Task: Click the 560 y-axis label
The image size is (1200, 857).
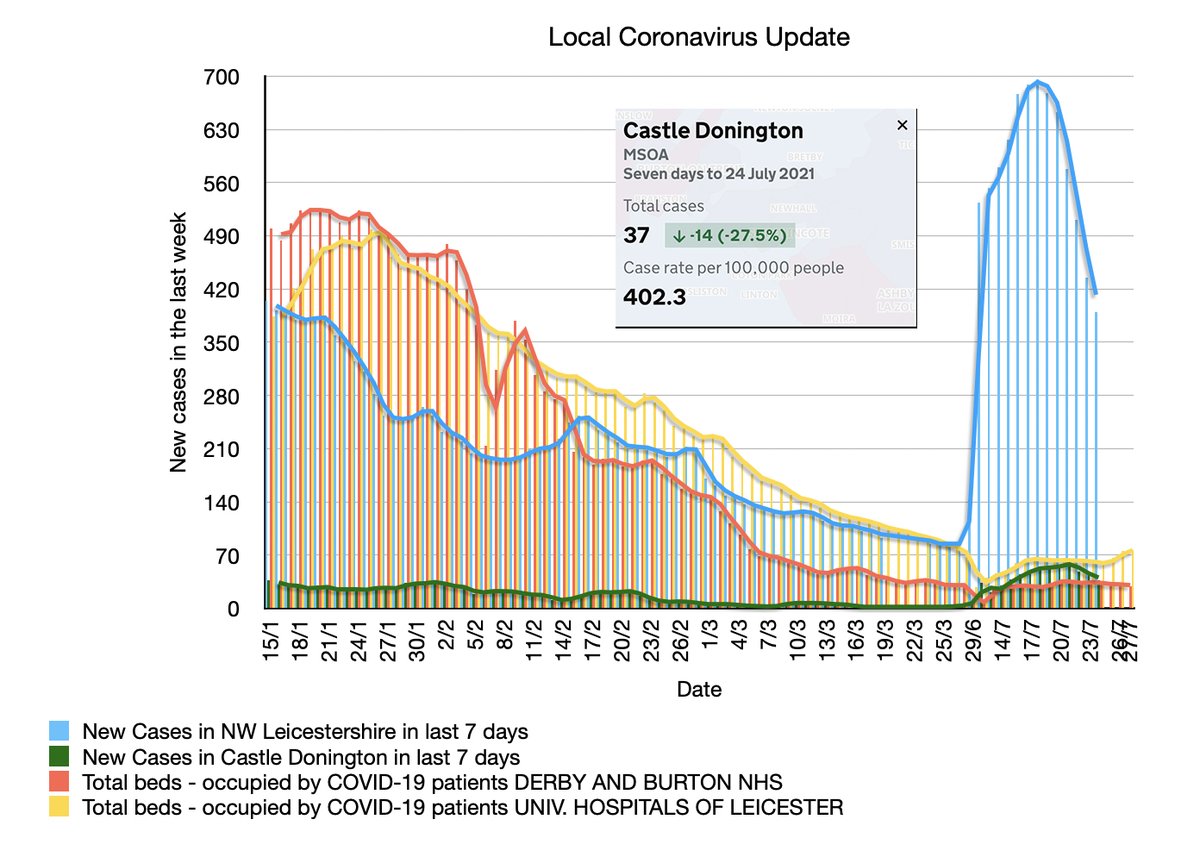Action: pos(223,183)
